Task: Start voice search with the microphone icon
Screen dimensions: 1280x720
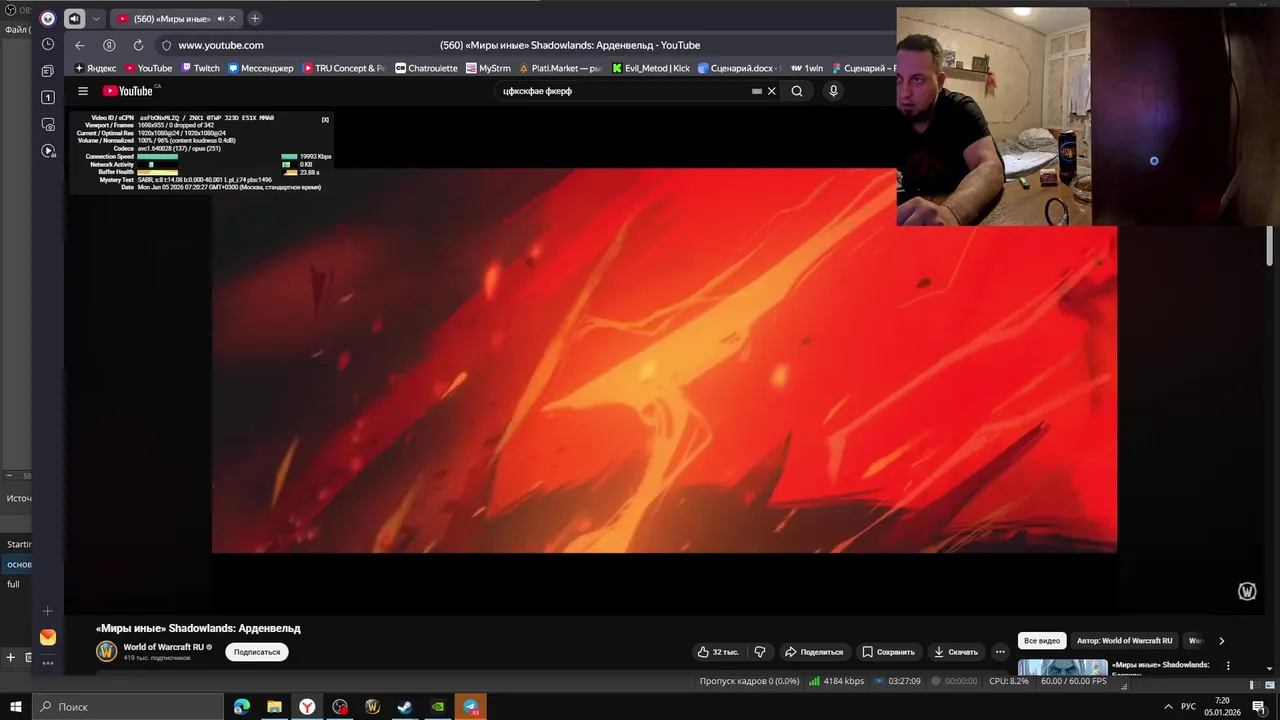Action: coord(833,91)
